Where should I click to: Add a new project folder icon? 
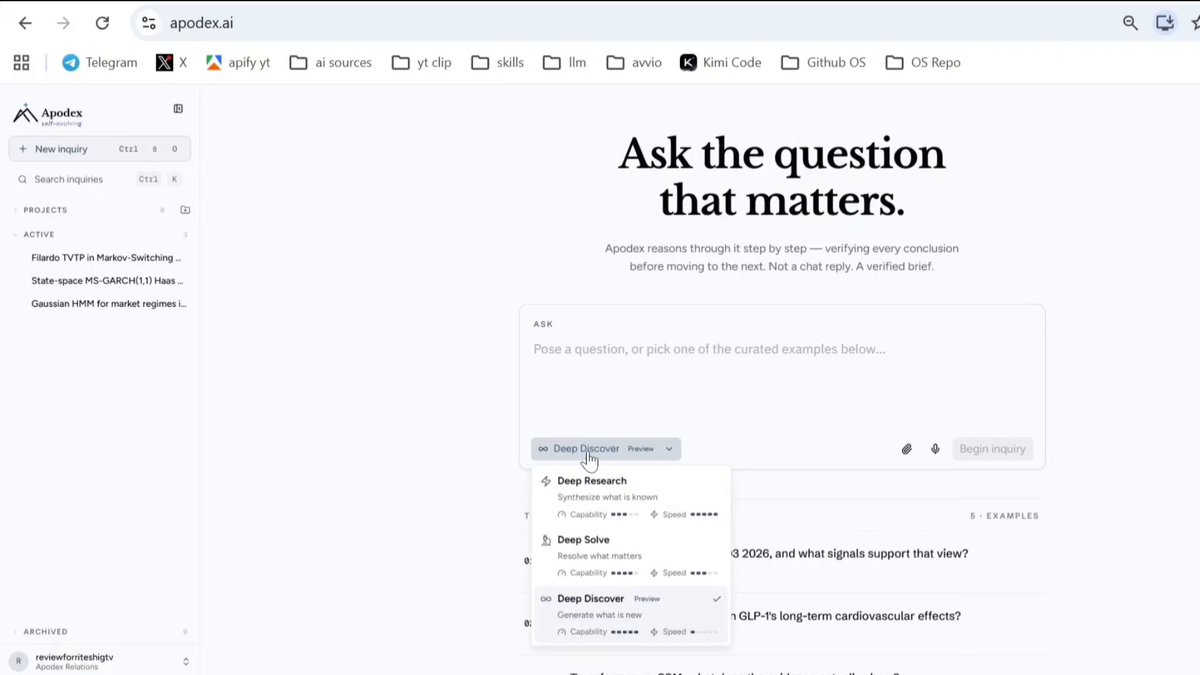tap(185, 210)
